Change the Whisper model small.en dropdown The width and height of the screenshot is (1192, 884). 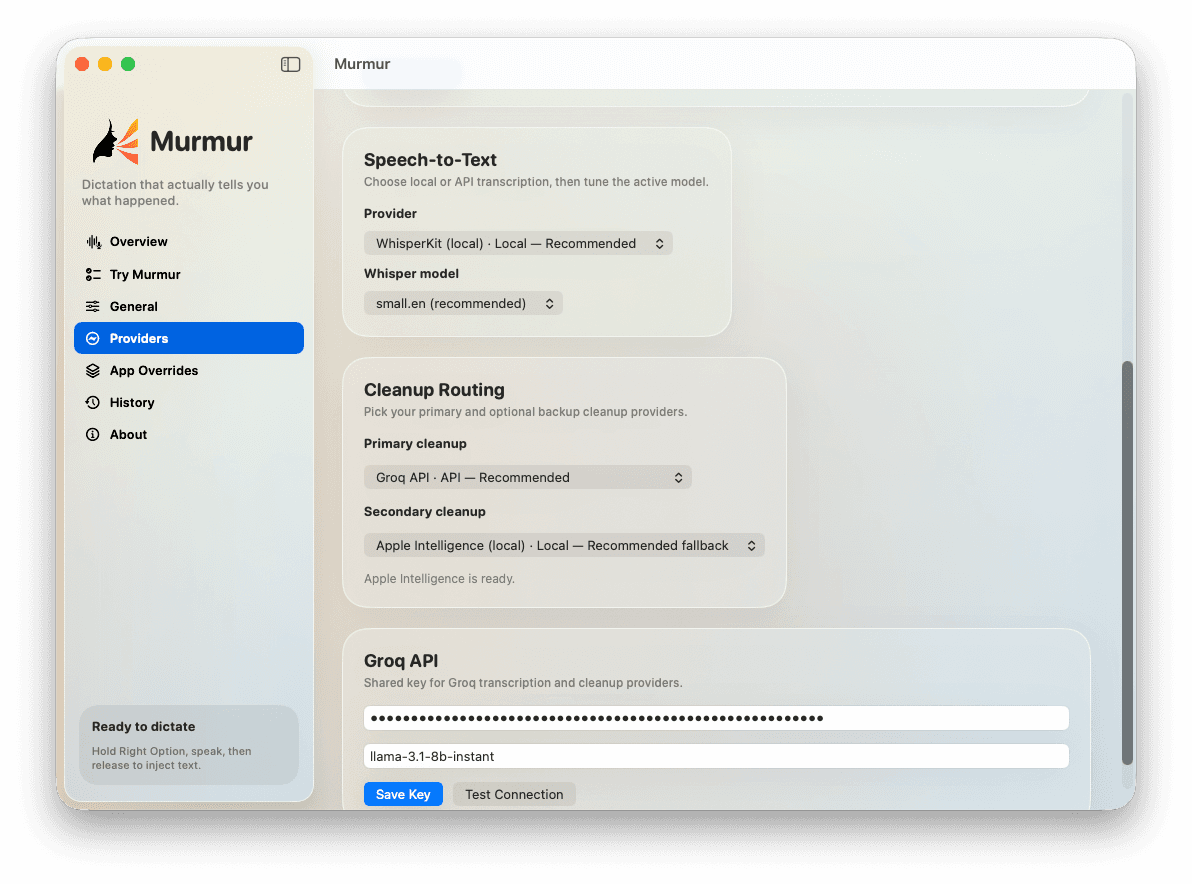pyautogui.click(x=462, y=303)
